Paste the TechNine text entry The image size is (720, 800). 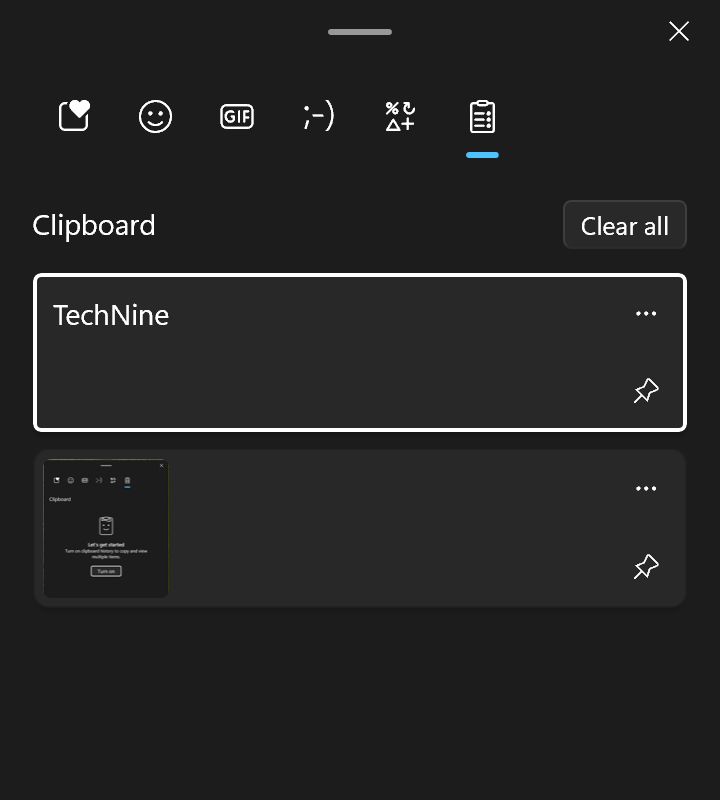pos(111,315)
